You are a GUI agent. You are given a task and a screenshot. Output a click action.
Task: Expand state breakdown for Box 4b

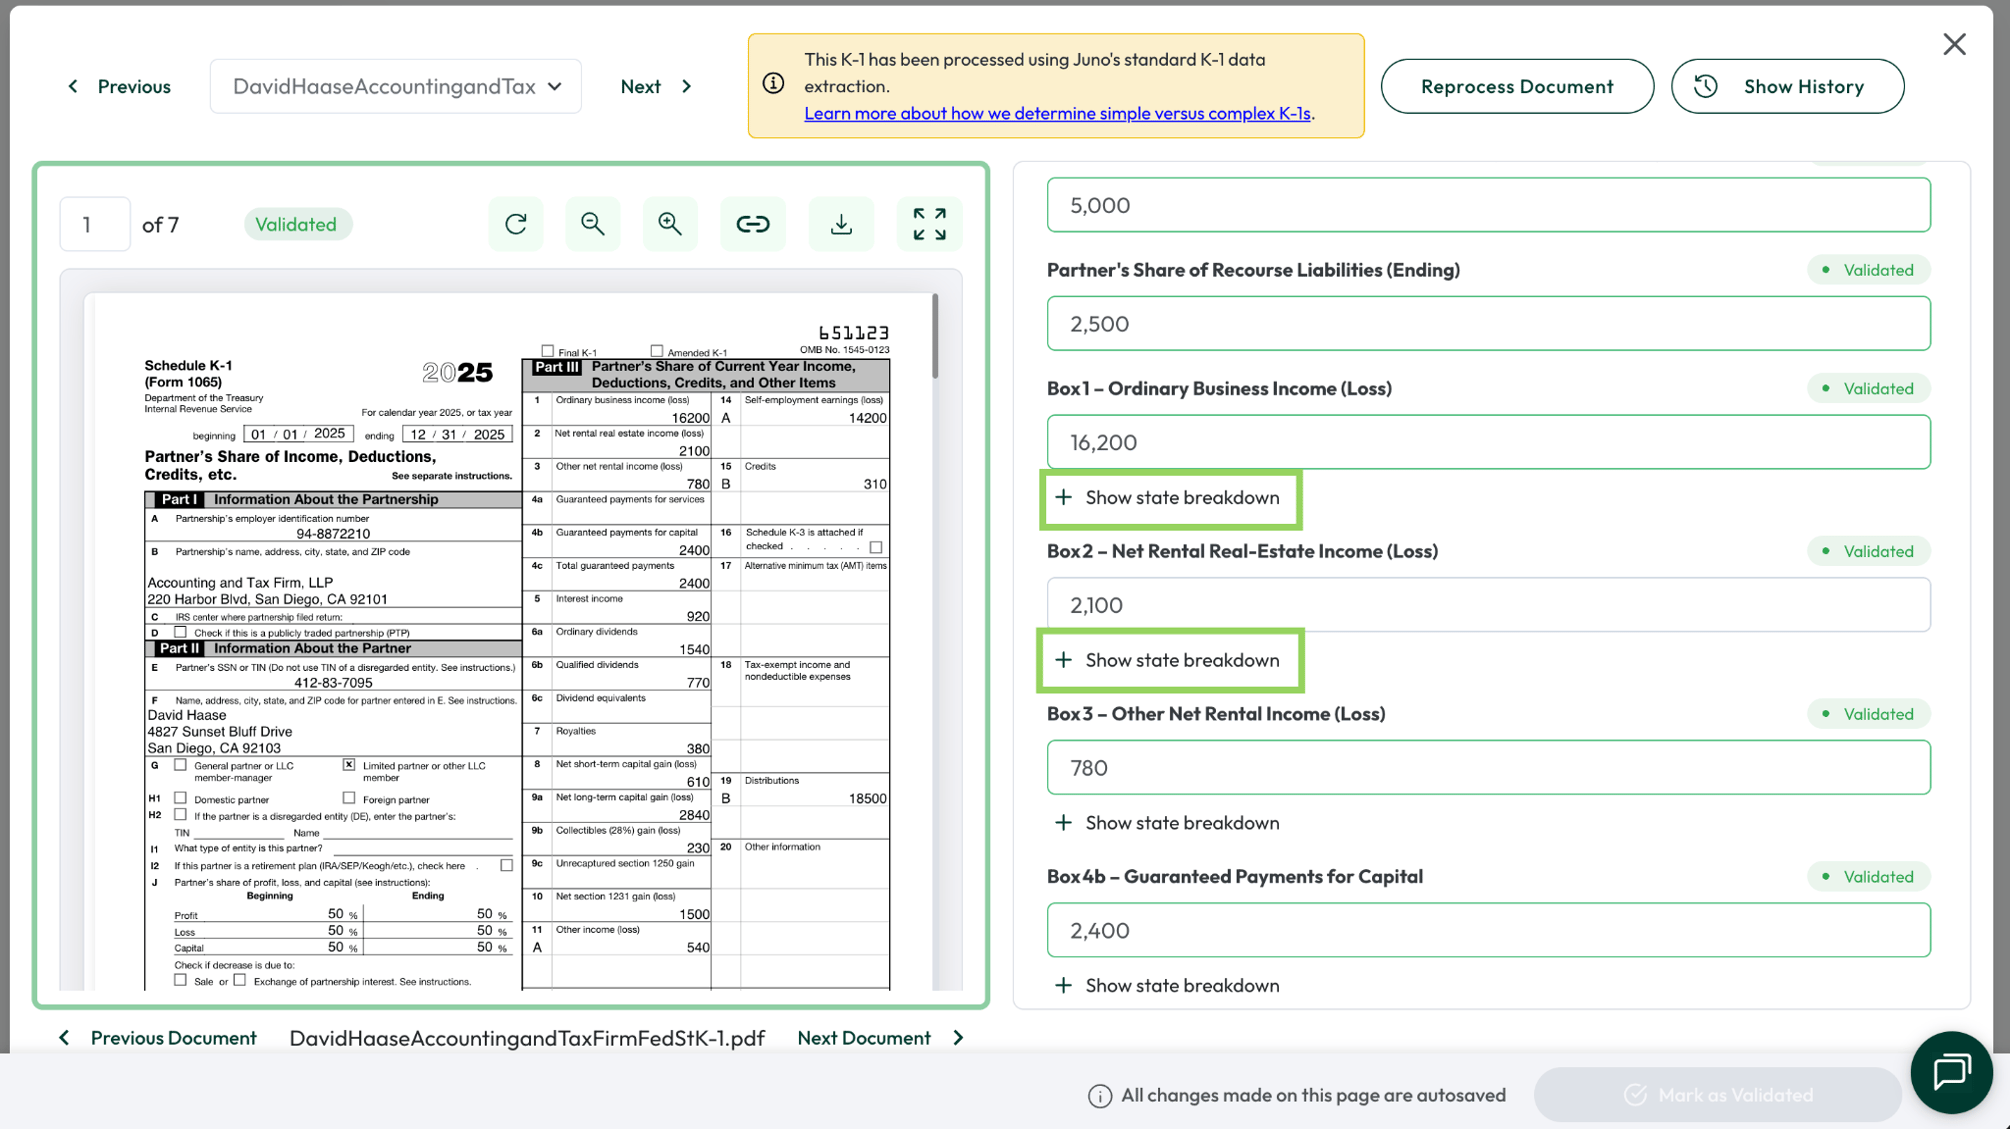point(1167,986)
